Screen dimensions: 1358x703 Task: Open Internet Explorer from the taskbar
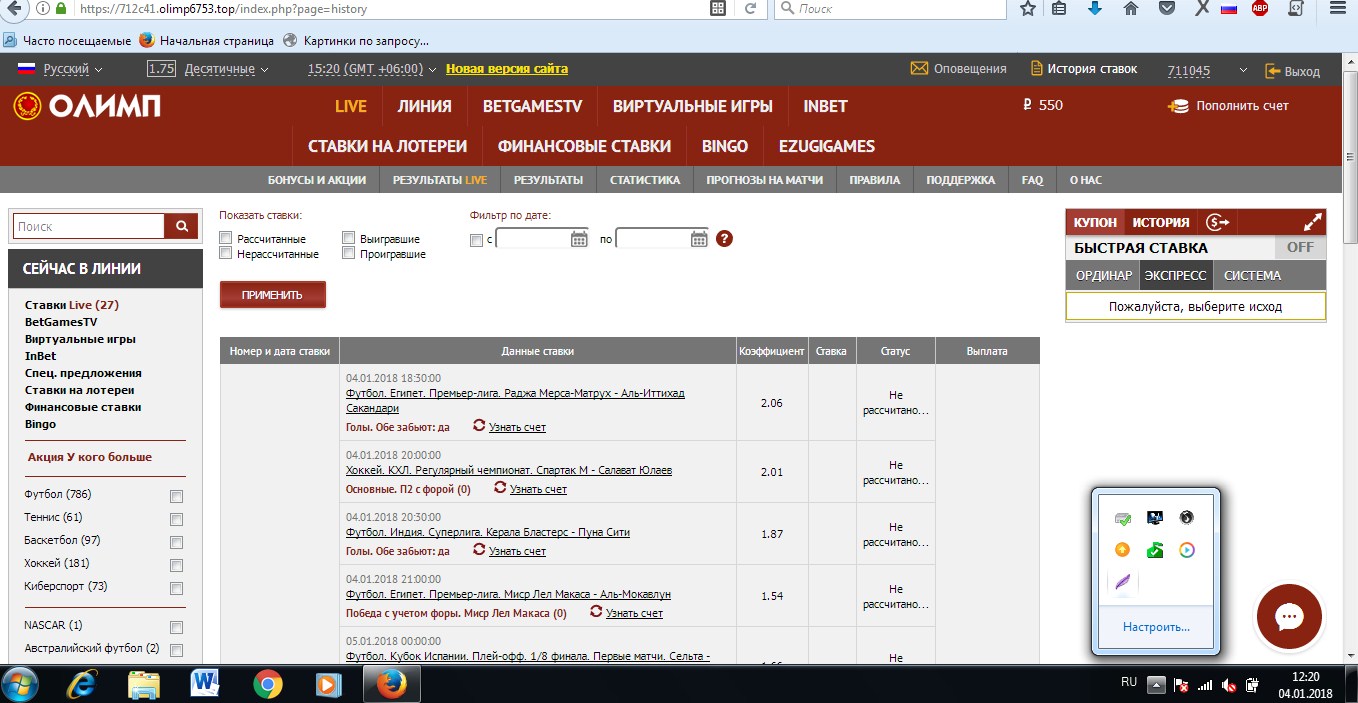click(x=82, y=685)
